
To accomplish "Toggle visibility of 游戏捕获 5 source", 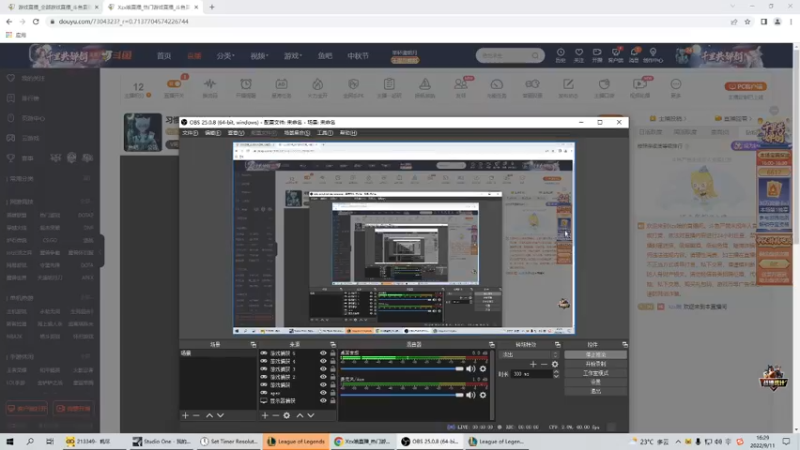I will (323, 353).
